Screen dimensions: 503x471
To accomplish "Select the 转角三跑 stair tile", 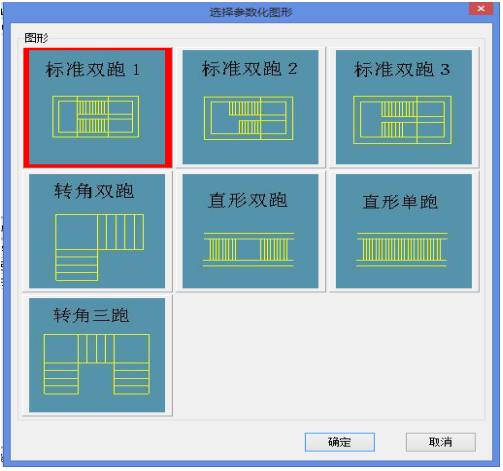I will 97,355.
